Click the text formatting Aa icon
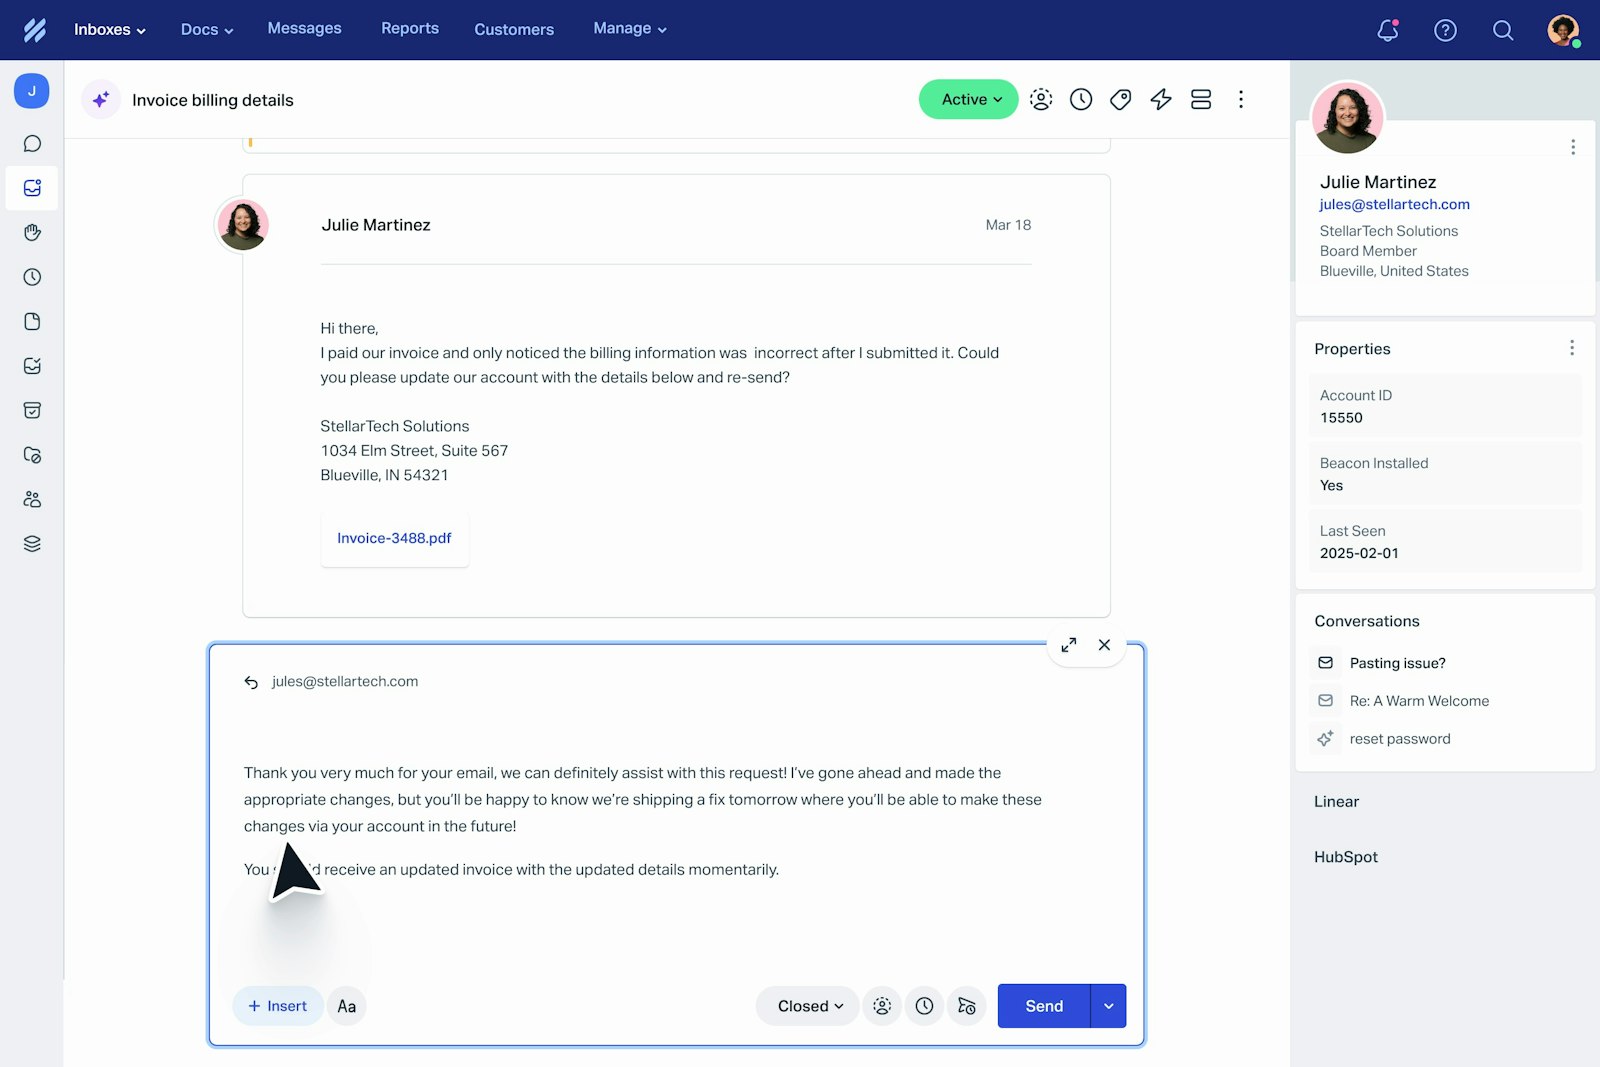 [x=346, y=1006]
